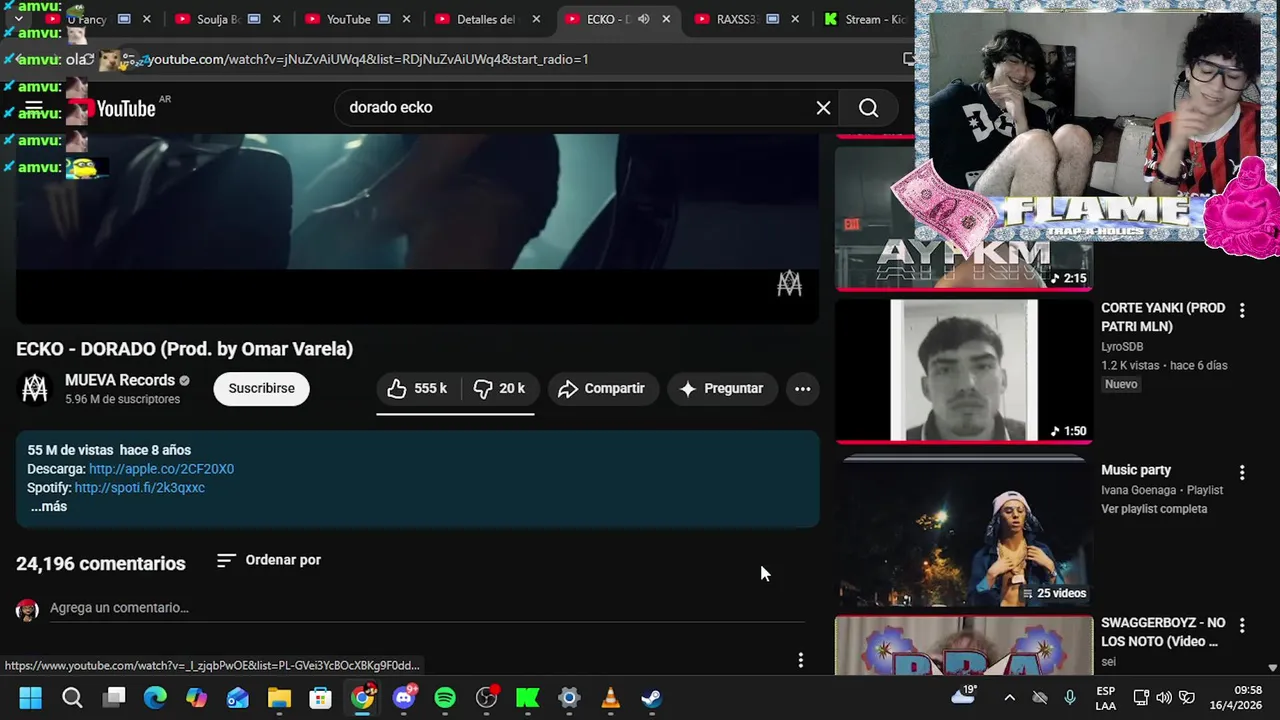The height and width of the screenshot is (720, 1280).
Task: Open MUEVA Records channel name link
Action: [120, 380]
